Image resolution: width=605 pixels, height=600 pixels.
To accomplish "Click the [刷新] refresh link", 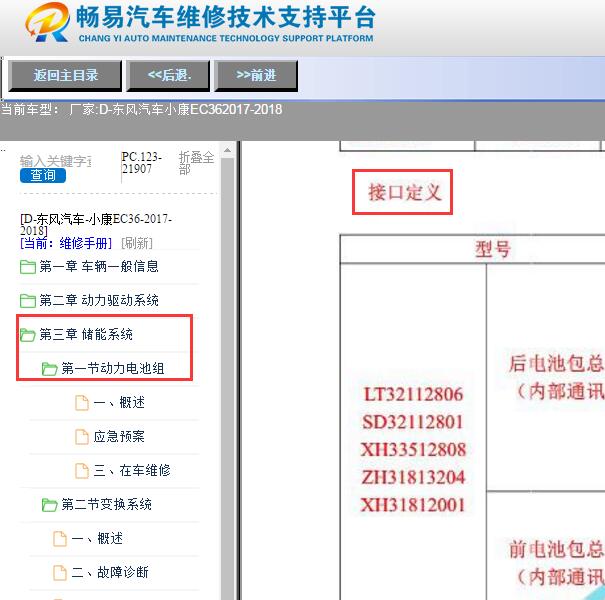I will point(137,243).
